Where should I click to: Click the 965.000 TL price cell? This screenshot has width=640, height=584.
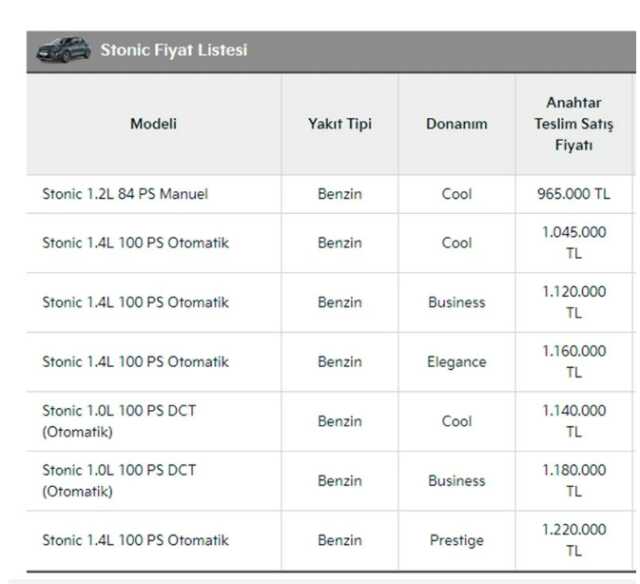(574, 194)
